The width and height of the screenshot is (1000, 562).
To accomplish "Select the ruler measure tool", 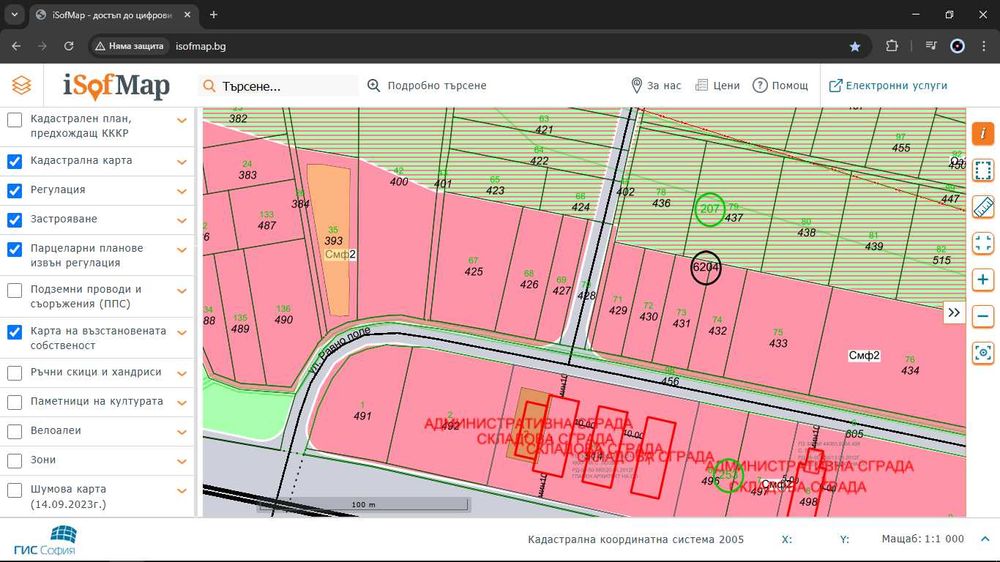I will tap(983, 207).
